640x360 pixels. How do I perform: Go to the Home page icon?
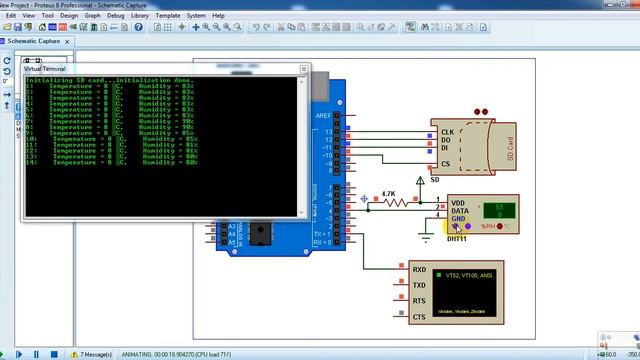42,27
